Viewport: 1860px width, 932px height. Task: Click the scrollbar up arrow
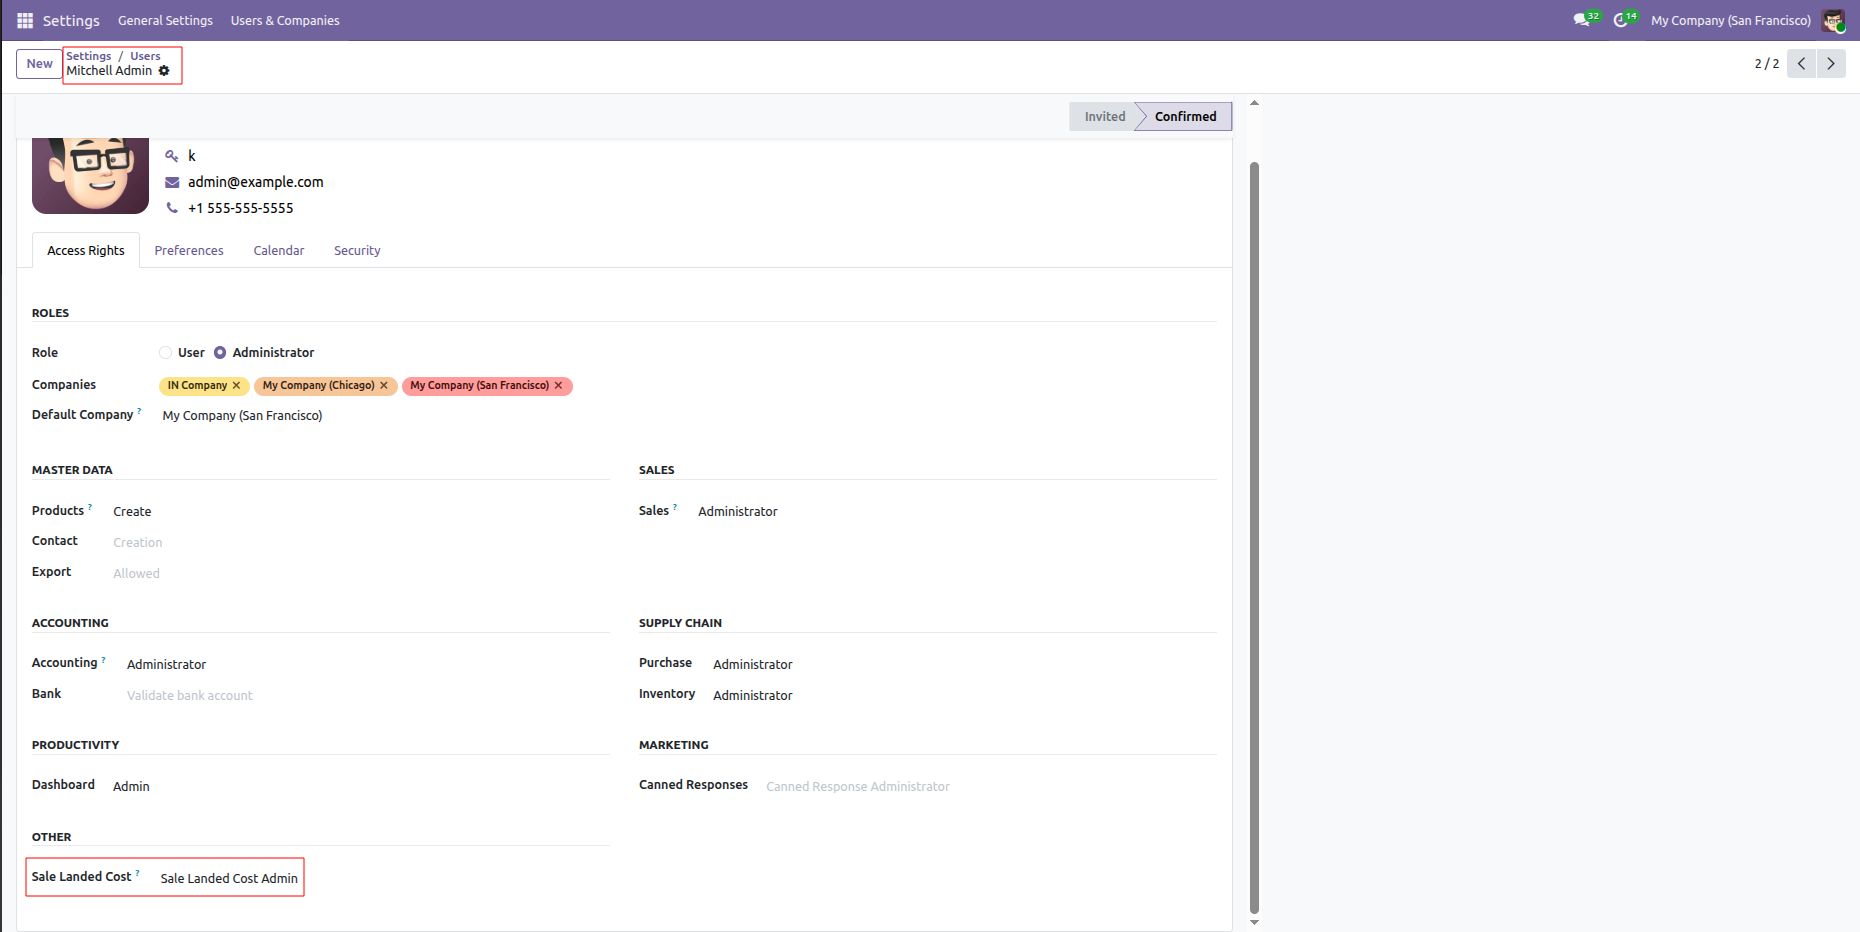click(x=1254, y=103)
